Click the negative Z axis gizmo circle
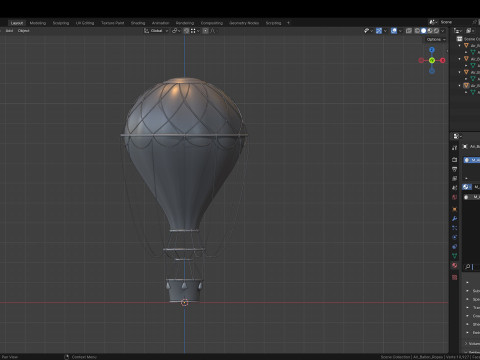The width and height of the screenshot is (480, 360). pos(432,71)
